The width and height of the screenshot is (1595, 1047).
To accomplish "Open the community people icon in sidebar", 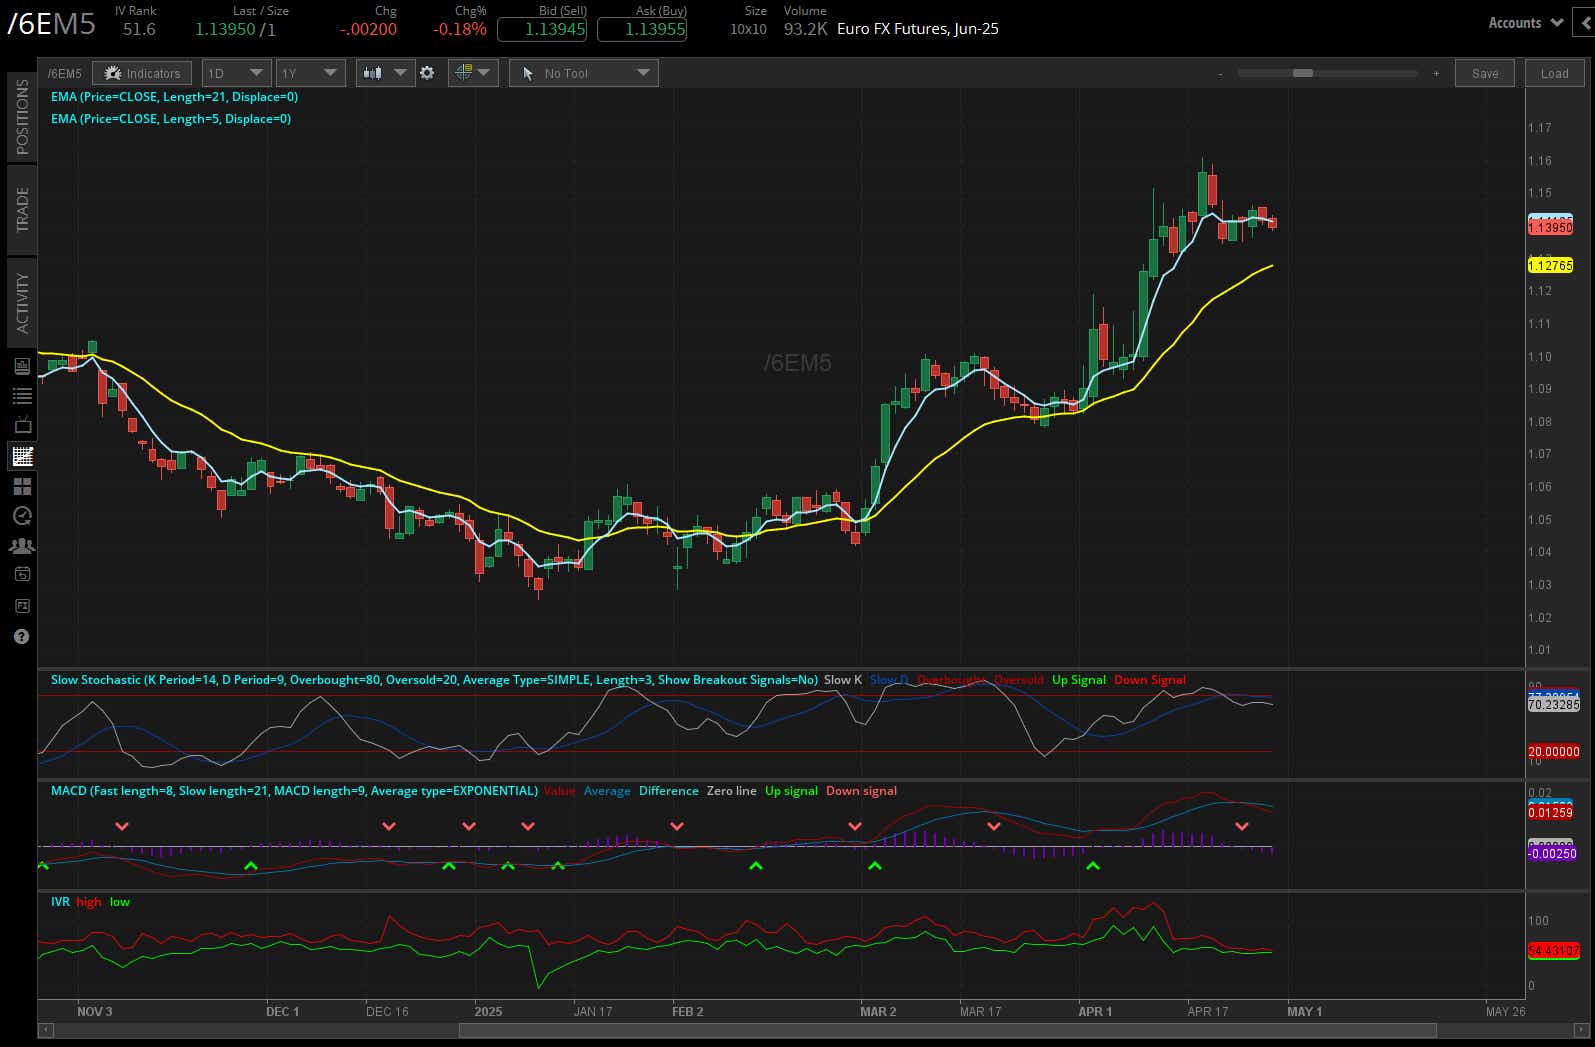I will pos(22,546).
